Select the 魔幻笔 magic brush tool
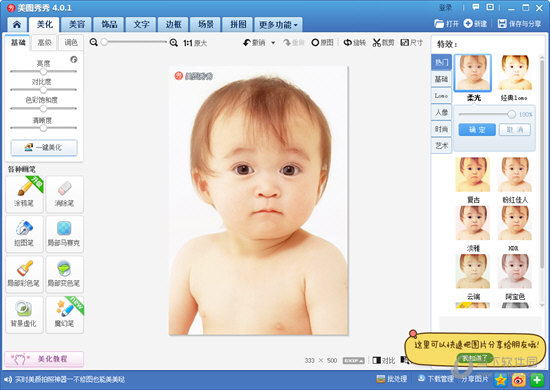 [65, 314]
